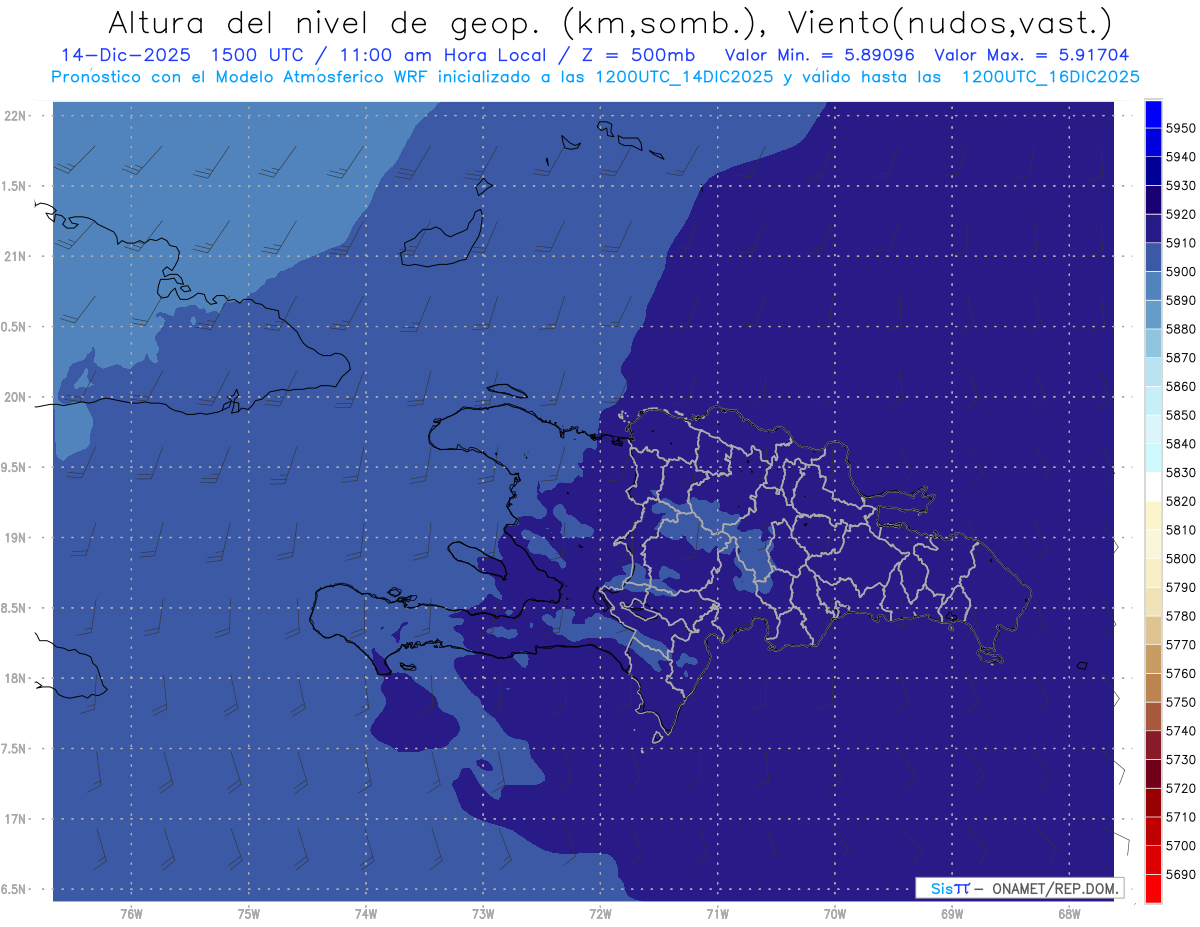Click the '5910' colorbar label
This screenshot has width=1200, height=927.
click(x=1180, y=243)
